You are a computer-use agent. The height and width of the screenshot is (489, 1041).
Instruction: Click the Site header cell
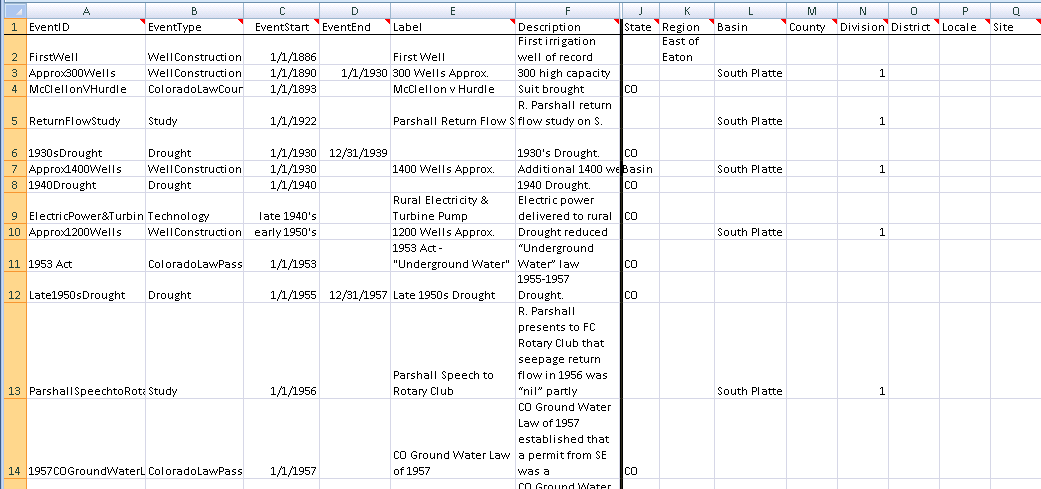(x=1016, y=27)
